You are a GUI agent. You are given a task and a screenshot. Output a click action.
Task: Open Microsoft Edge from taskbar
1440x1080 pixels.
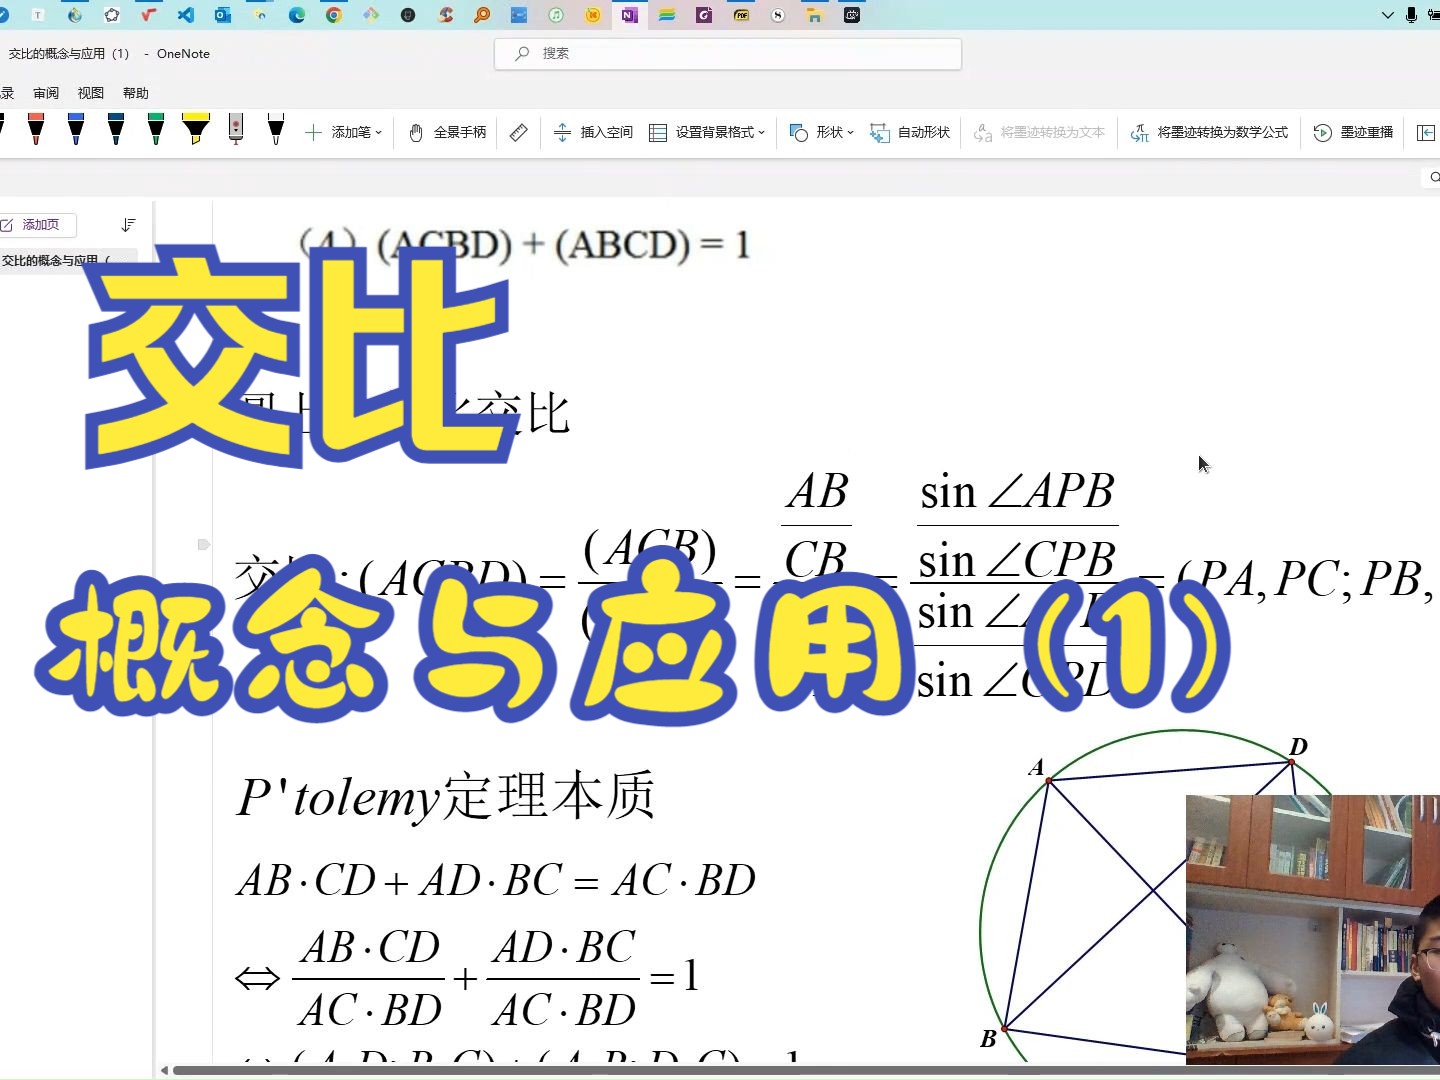(297, 15)
